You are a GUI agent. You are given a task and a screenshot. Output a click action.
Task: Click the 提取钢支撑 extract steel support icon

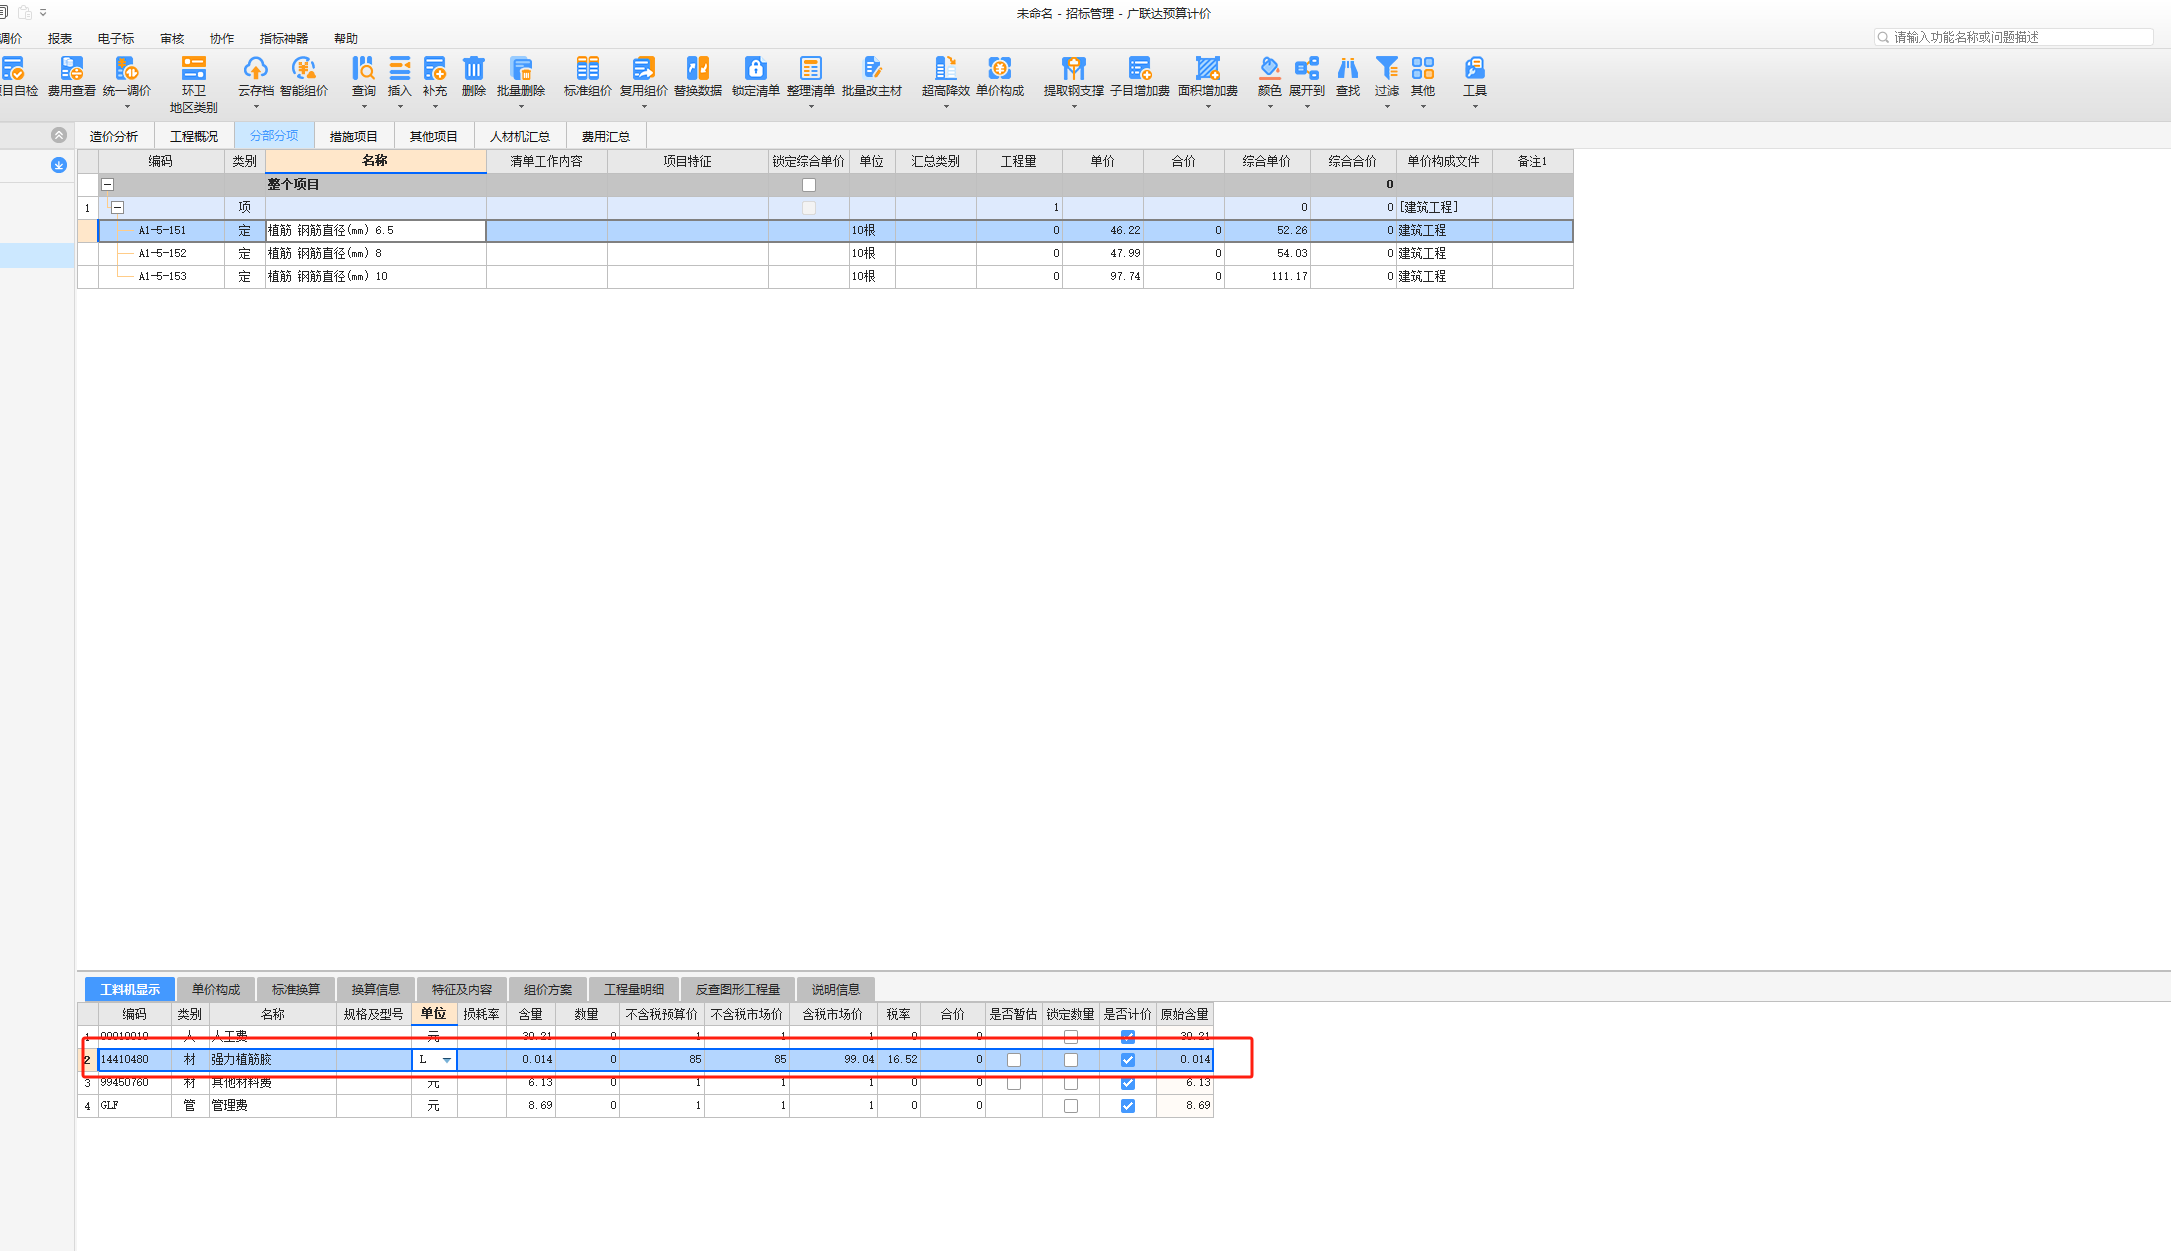[x=1074, y=68]
